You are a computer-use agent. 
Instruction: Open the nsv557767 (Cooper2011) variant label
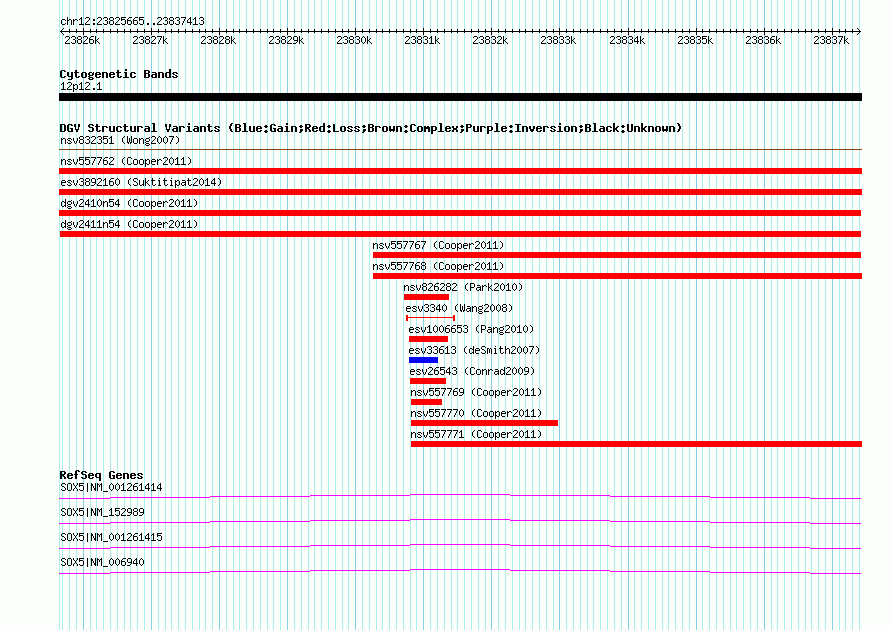click(x=438, y=245)
